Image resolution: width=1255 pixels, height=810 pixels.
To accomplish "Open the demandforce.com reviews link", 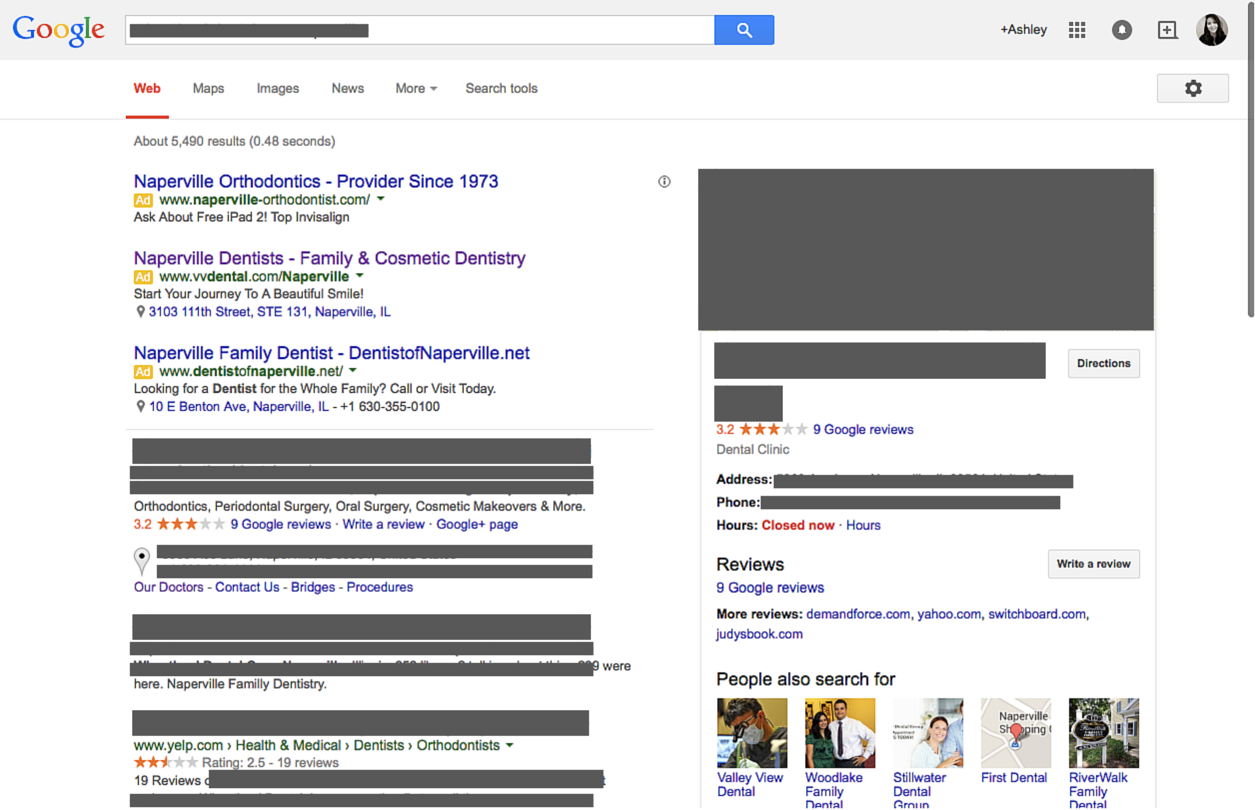I will point(858,614).
